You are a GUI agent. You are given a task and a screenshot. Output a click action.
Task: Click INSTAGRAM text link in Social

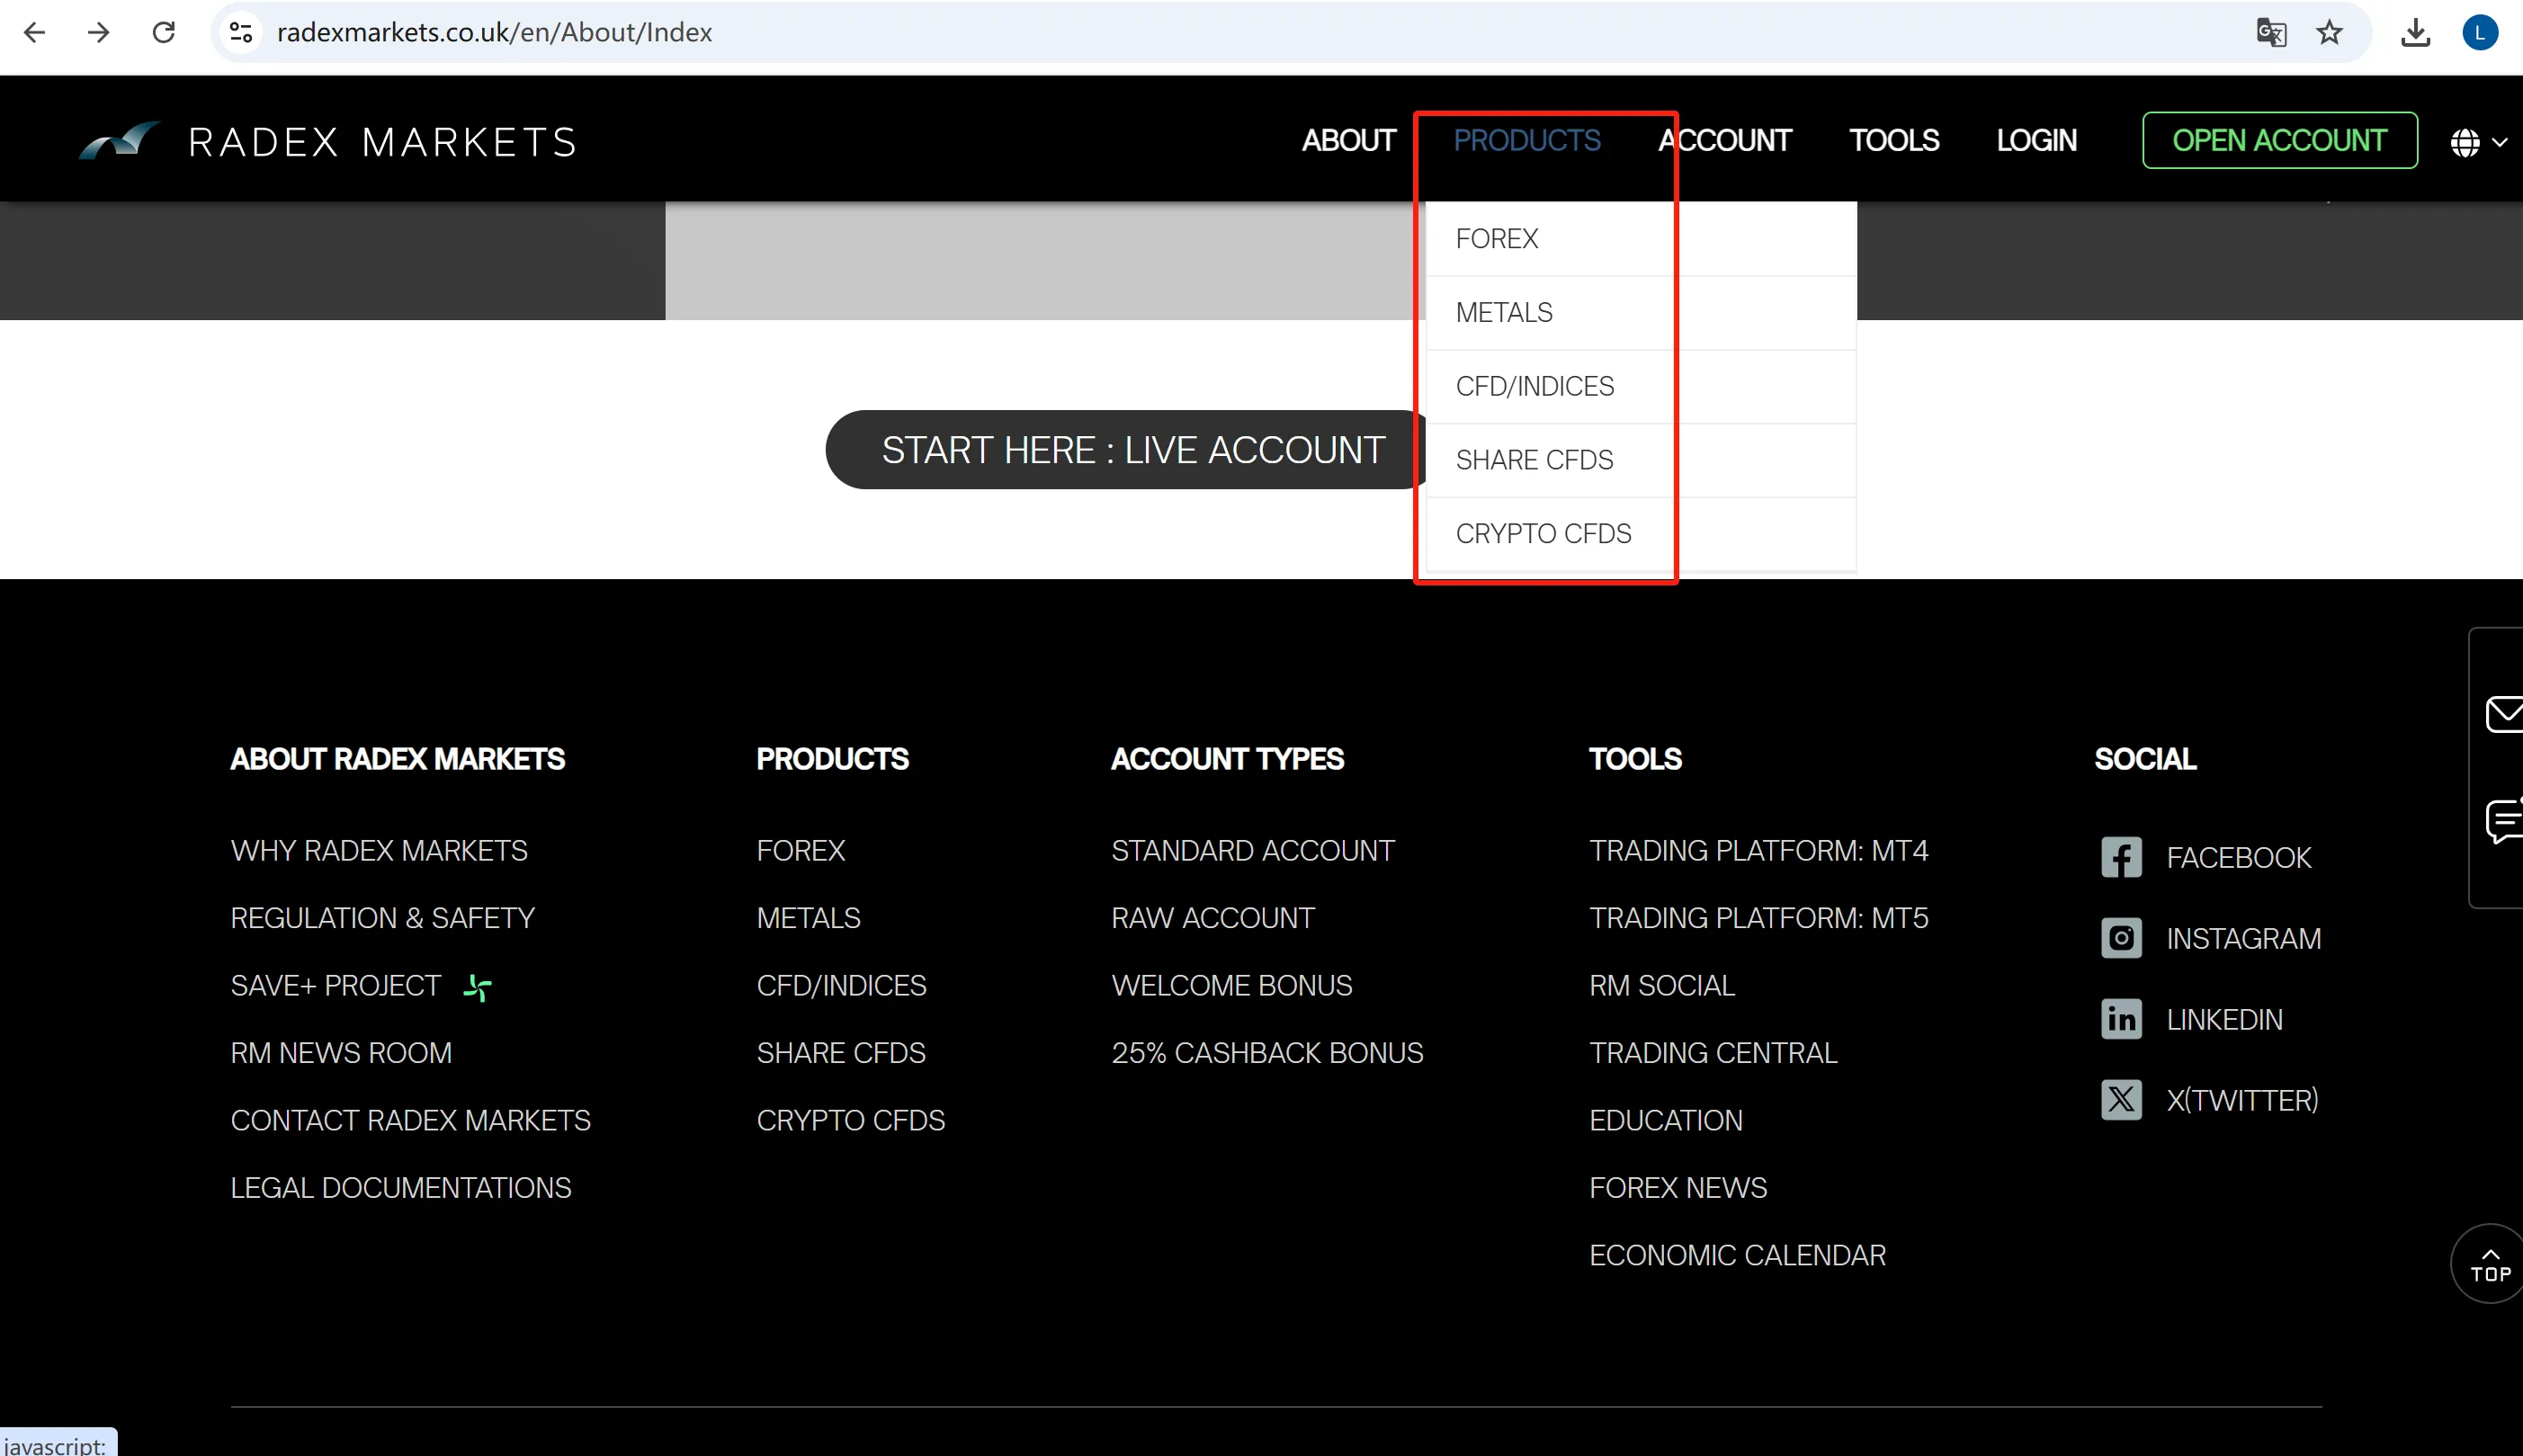pos(2243,939)
